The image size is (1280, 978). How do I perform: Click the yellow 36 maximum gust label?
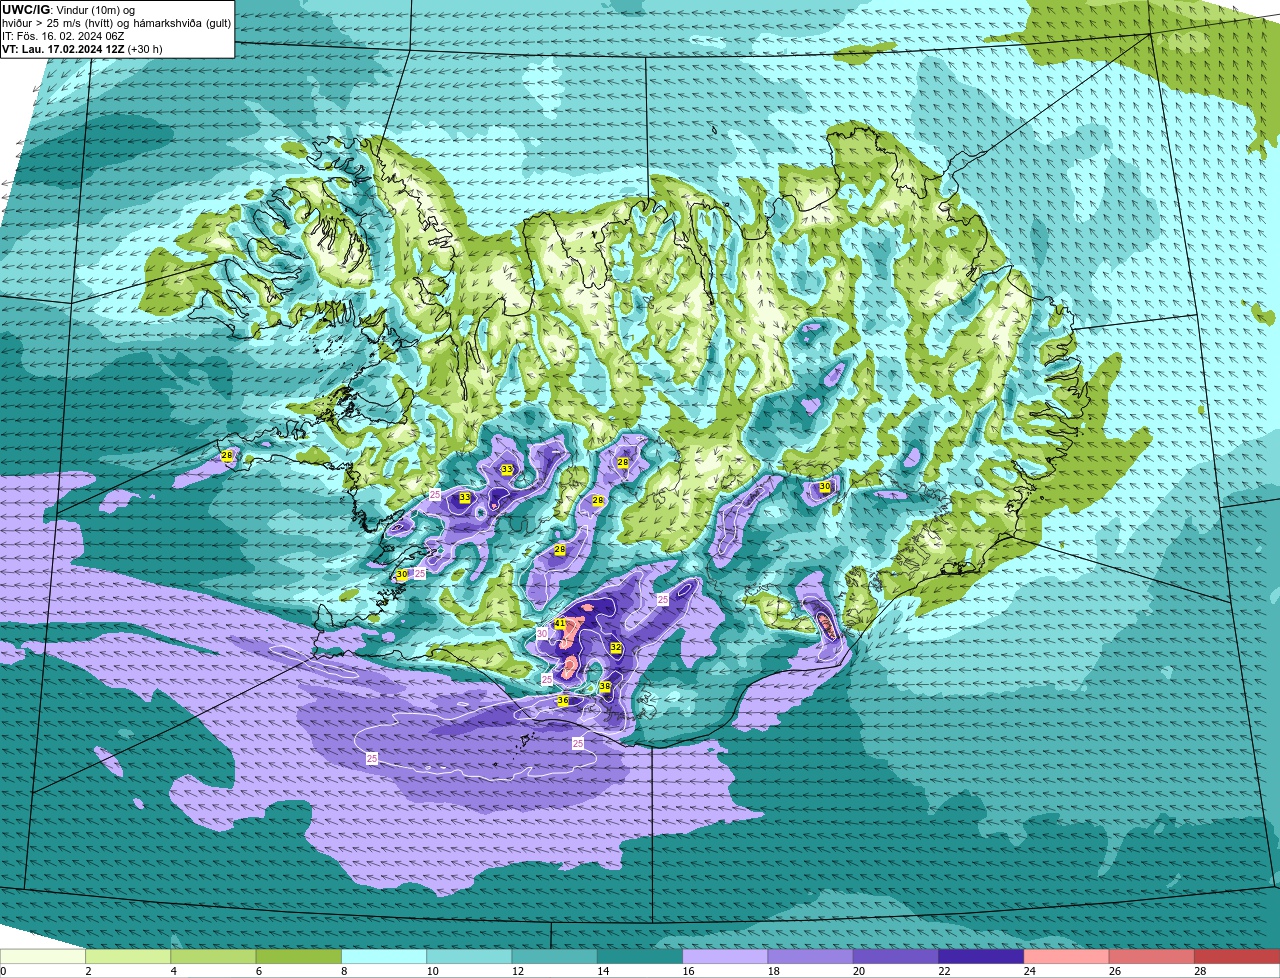point(563,701)
